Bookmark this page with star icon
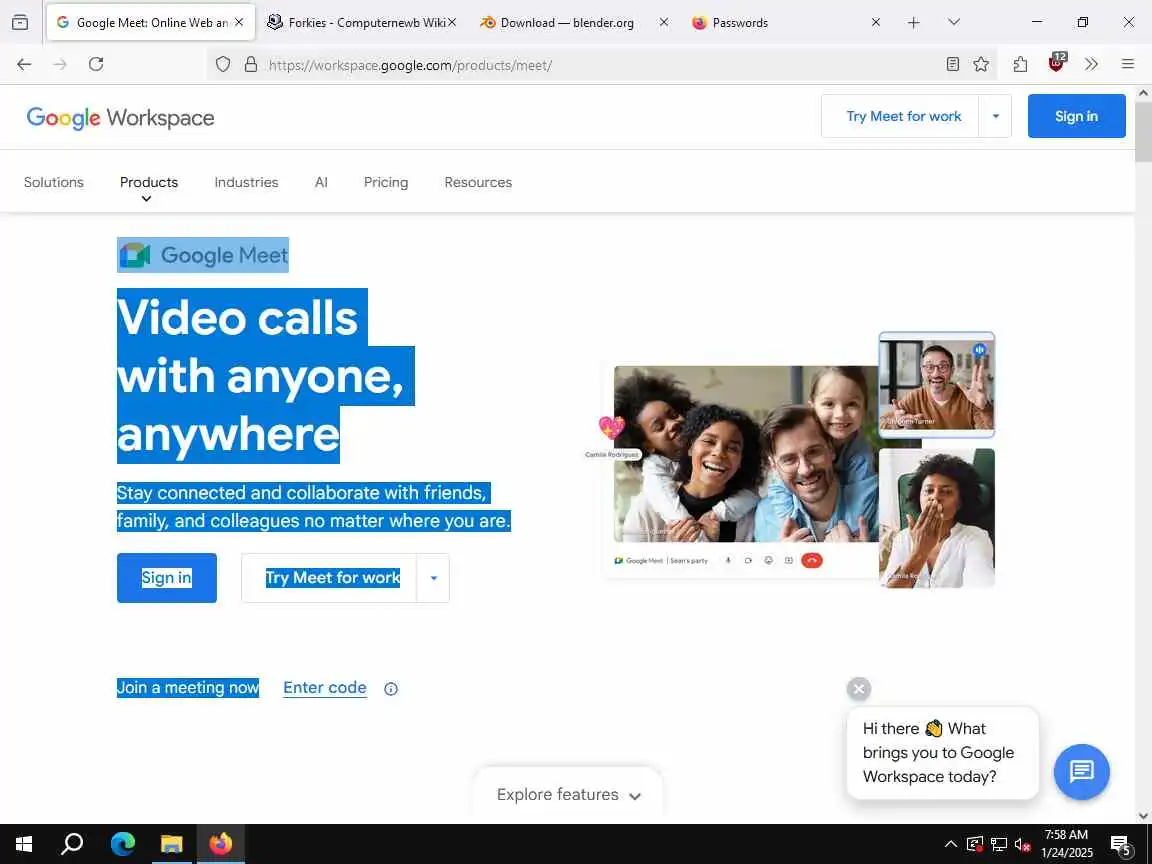Image resolution: width=1152 pixels, height=864 pixels. click(981, 65)
